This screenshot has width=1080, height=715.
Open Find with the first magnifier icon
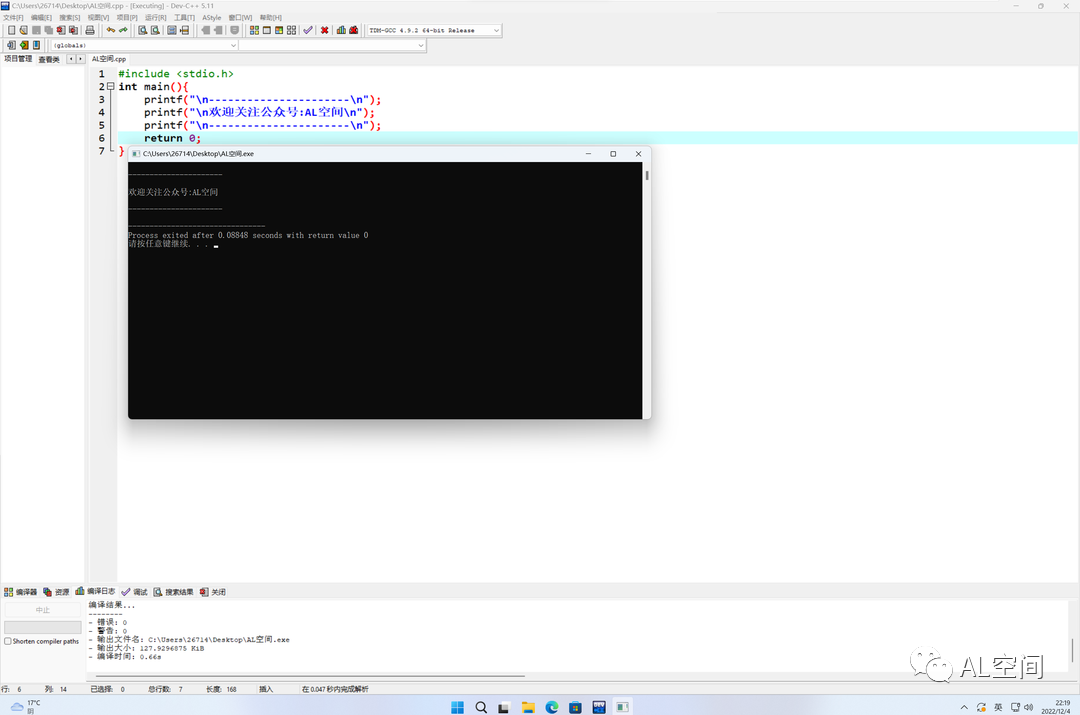coord(143,30)
